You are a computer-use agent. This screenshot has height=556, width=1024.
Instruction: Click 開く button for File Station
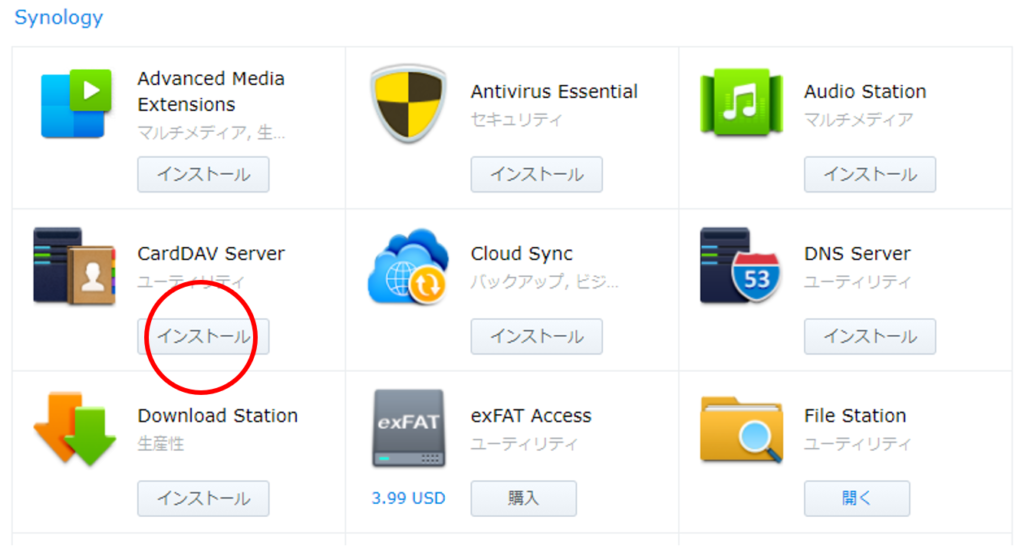(857, 499)
